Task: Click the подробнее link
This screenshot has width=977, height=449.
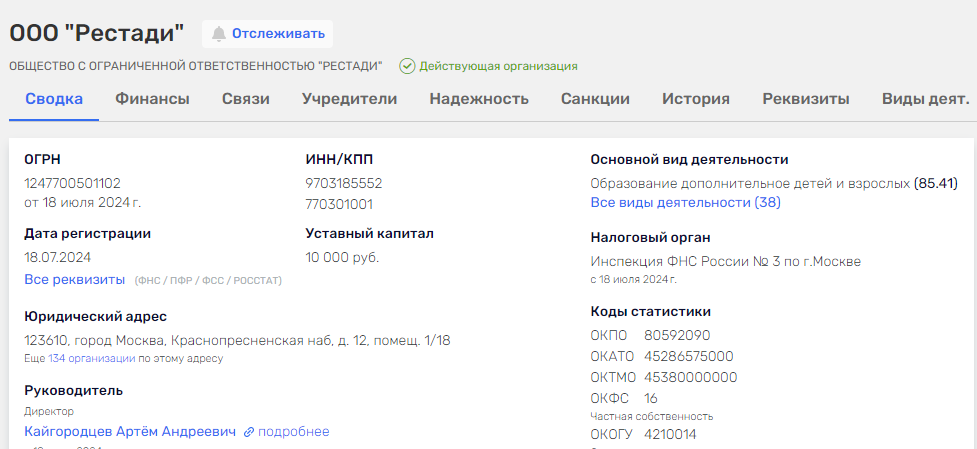Action: 293,432
